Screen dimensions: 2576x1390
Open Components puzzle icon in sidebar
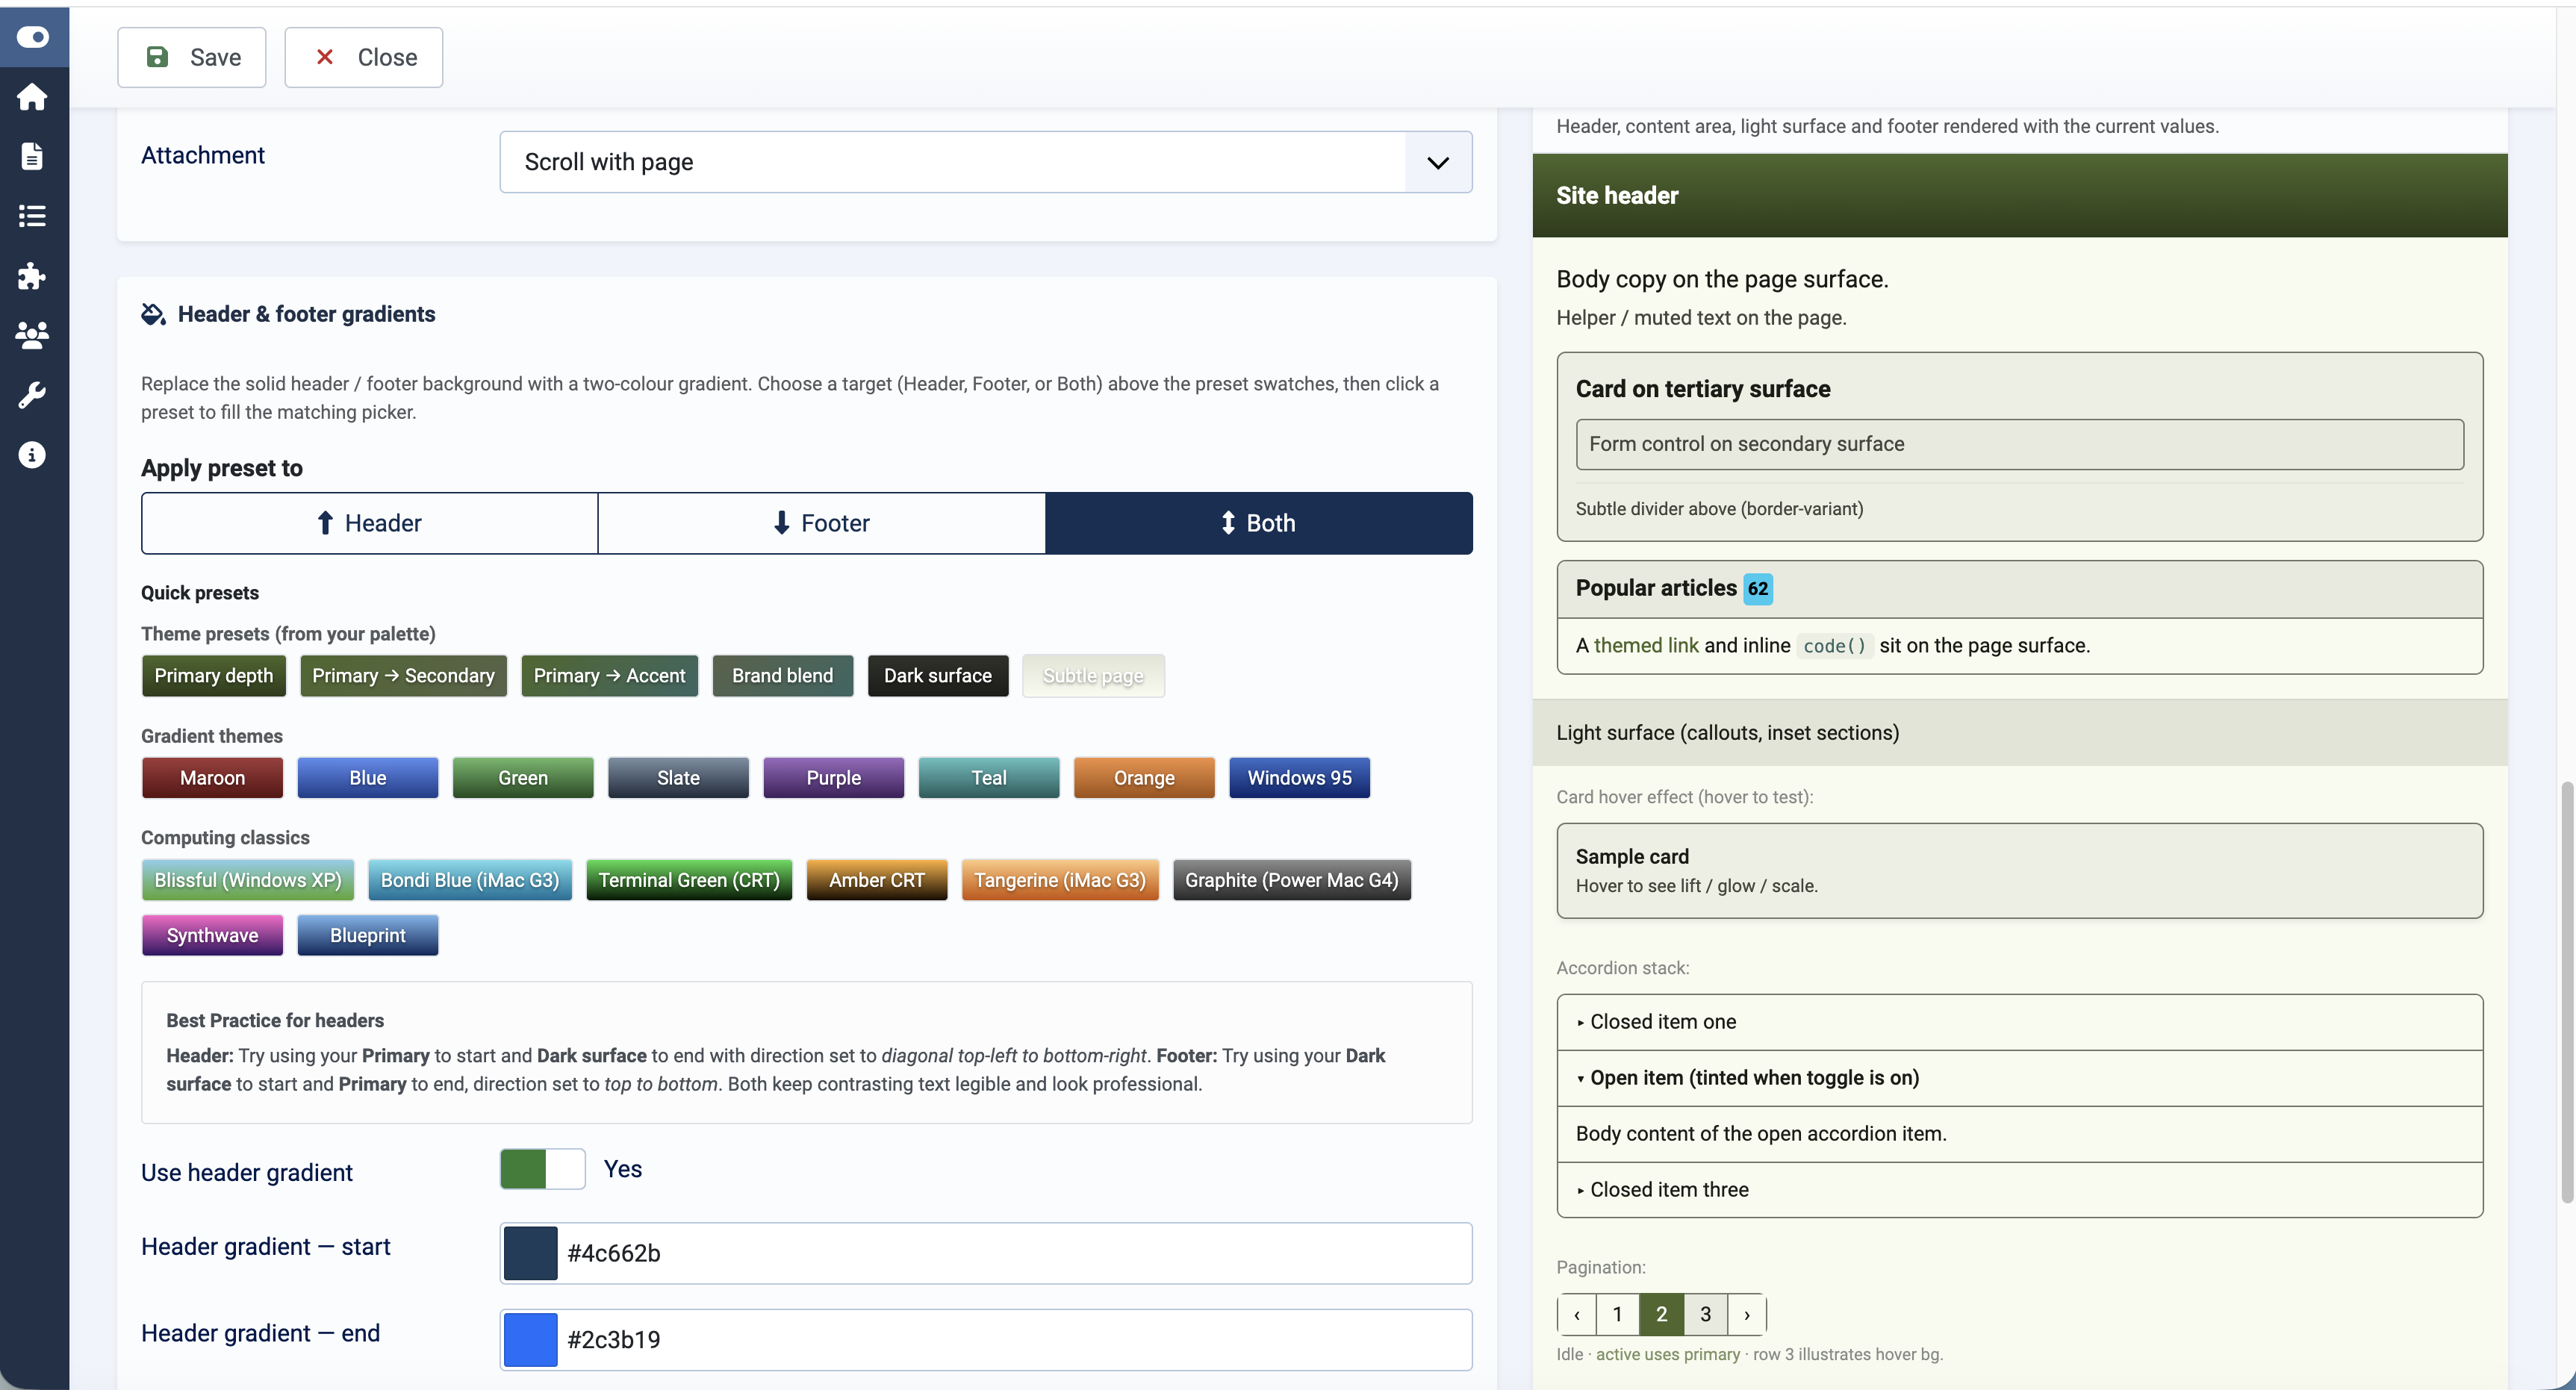click(32, 276)
